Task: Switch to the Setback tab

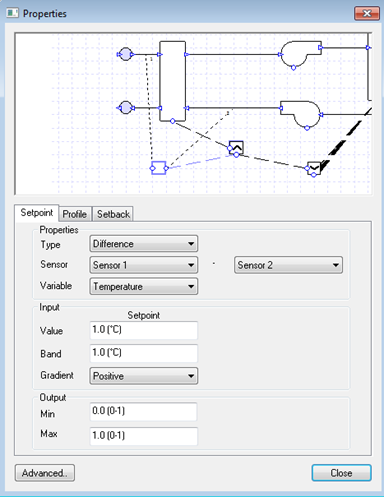Action: pyautogui.click(x=113, y=214)
